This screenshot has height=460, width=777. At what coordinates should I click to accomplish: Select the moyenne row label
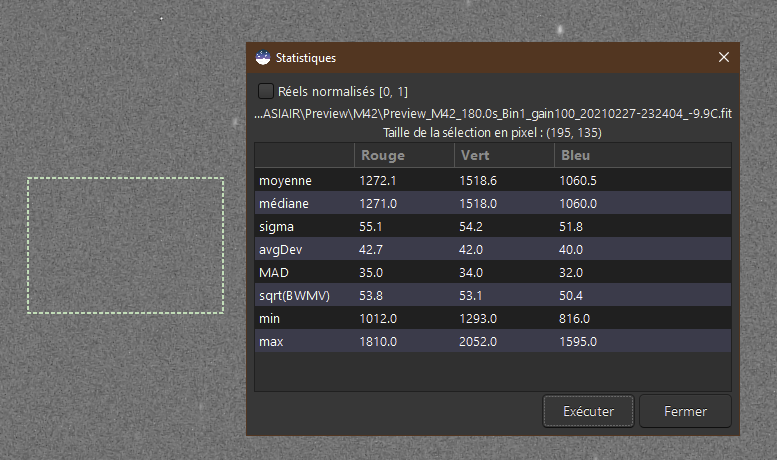pos(285,180)
